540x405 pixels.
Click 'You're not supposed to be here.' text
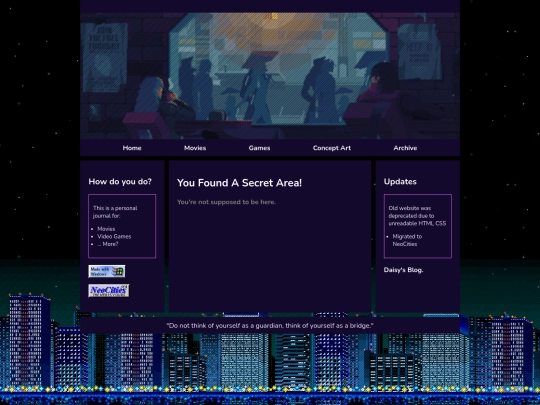click(226, 202)
